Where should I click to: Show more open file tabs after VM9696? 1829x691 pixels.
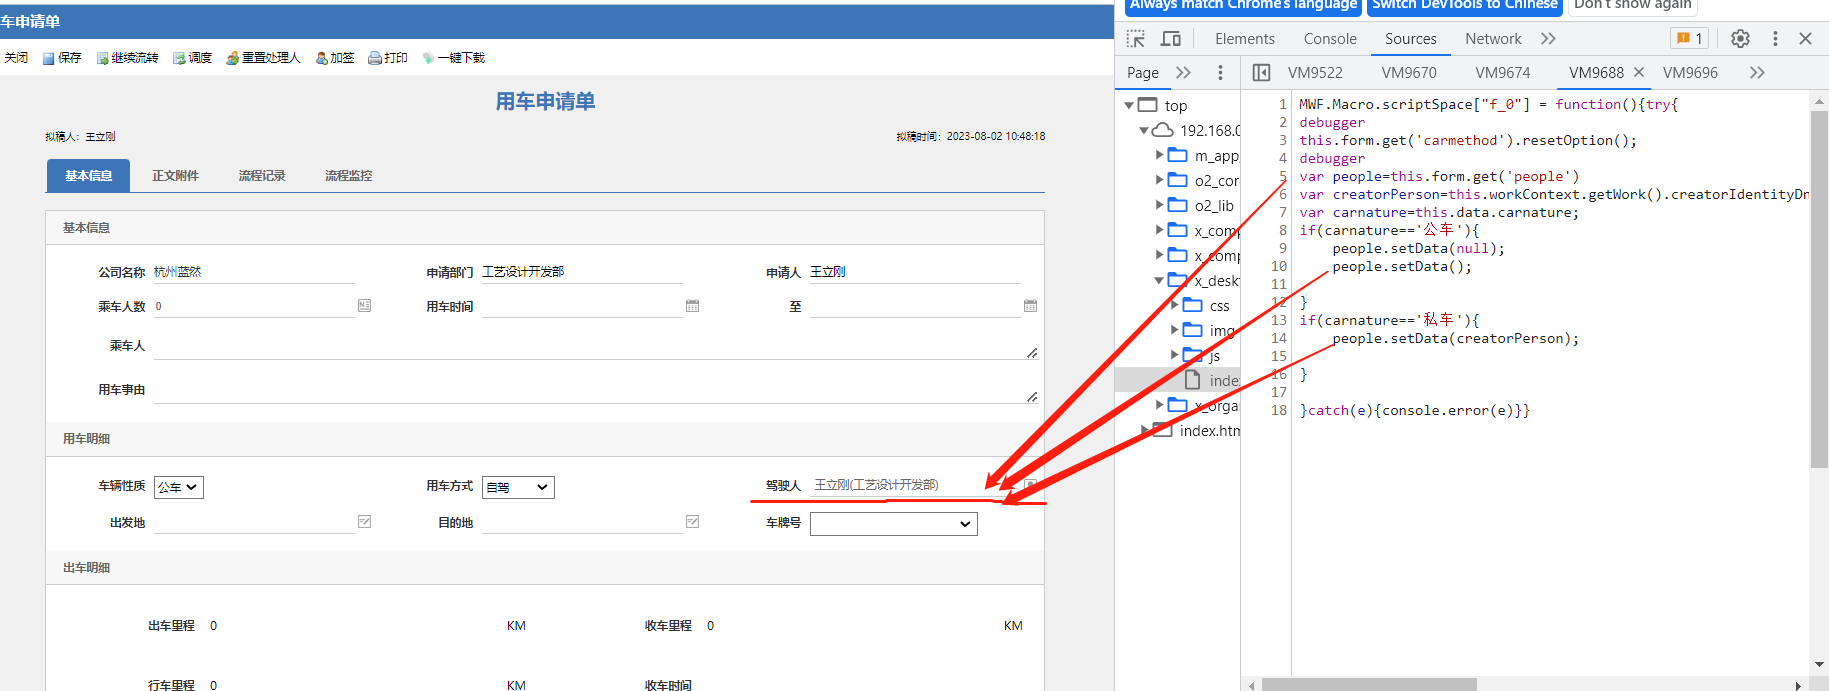(x=1757, y=72)
